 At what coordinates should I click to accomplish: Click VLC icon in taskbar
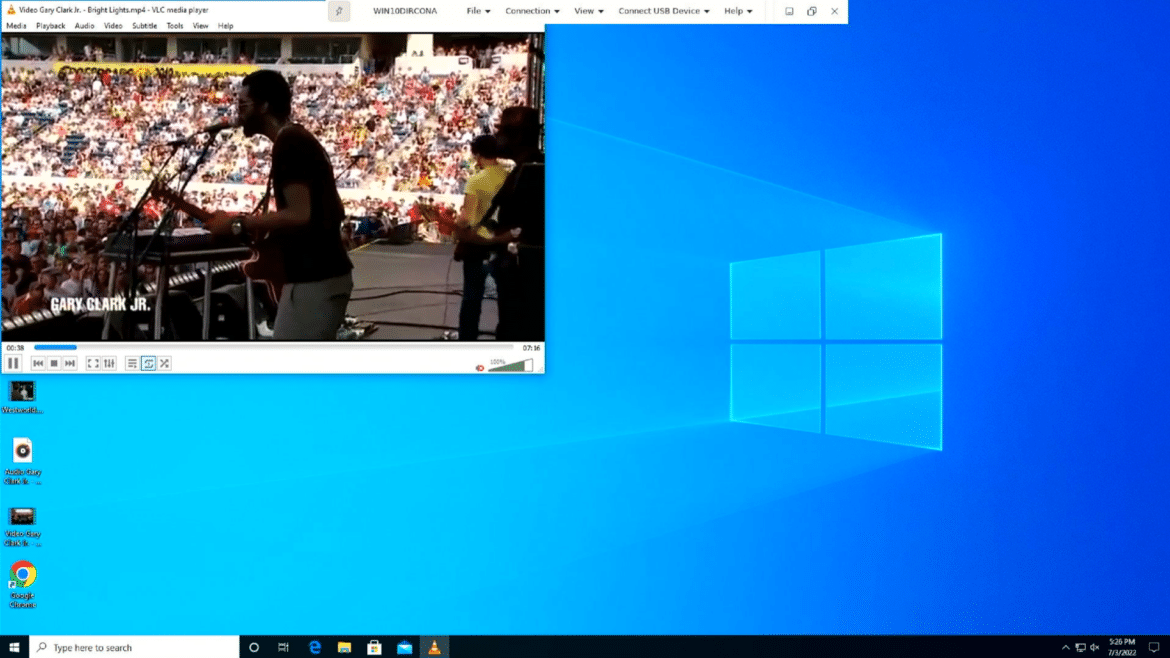[x=434, y=648]
